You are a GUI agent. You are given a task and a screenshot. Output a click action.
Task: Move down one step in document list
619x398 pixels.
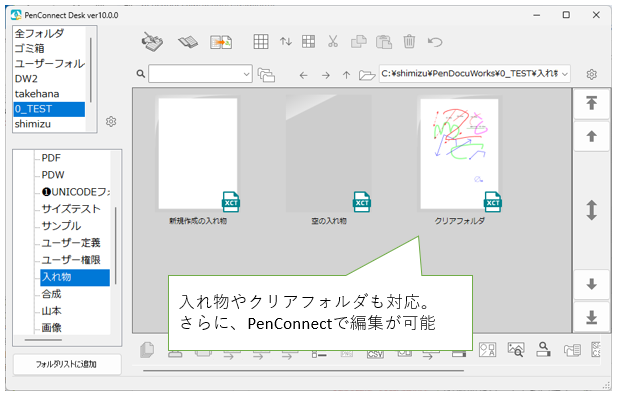point(591,284)
